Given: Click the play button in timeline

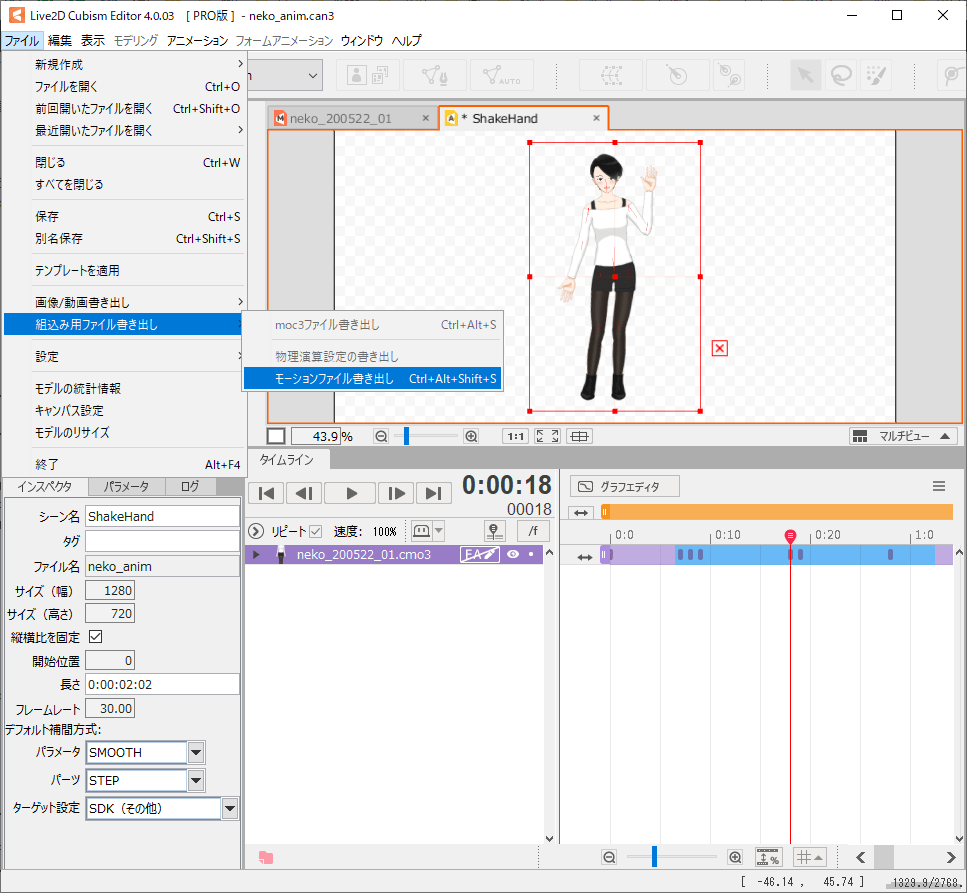Looking at the screenshot, I should tap(350, 492).
